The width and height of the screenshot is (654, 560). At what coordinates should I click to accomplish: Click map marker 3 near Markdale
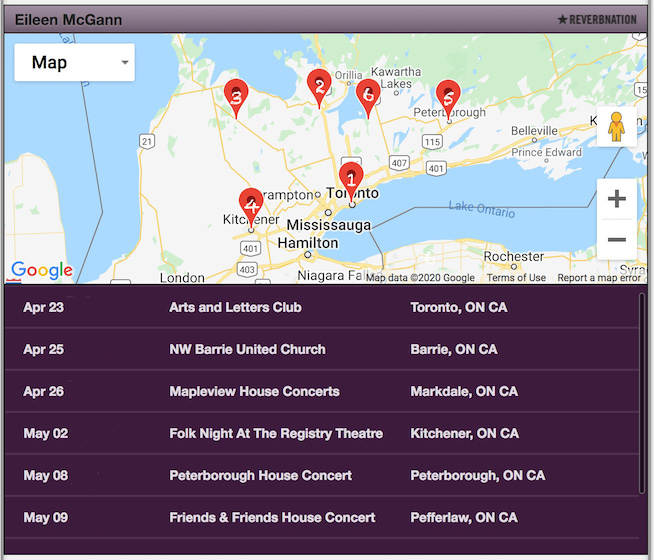[236, 96]
